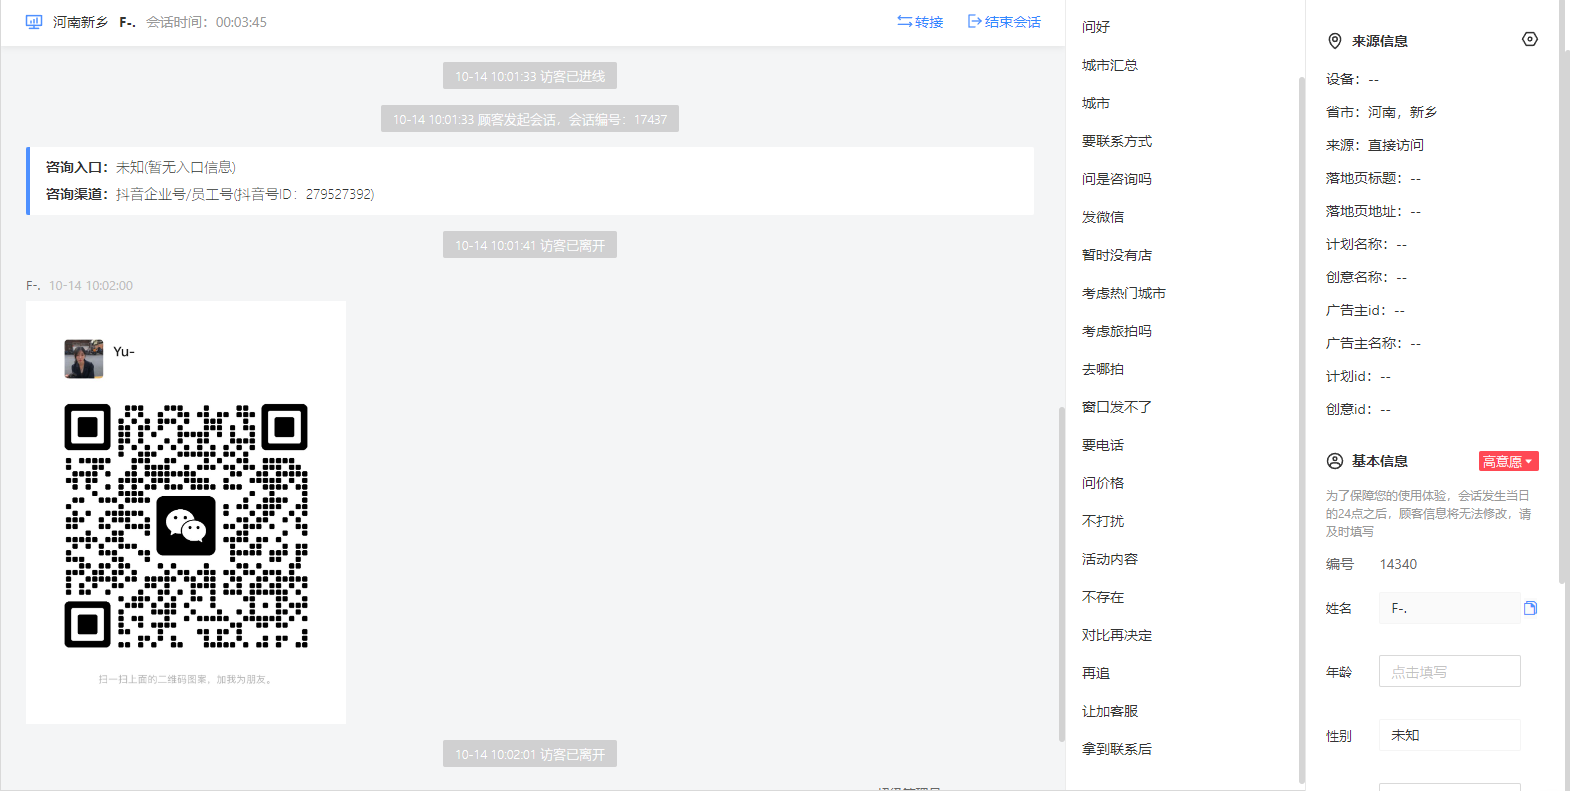Click the 来源: 直接访问 entry
The width and height of the screenshot is (1570, 791).
1375,145
